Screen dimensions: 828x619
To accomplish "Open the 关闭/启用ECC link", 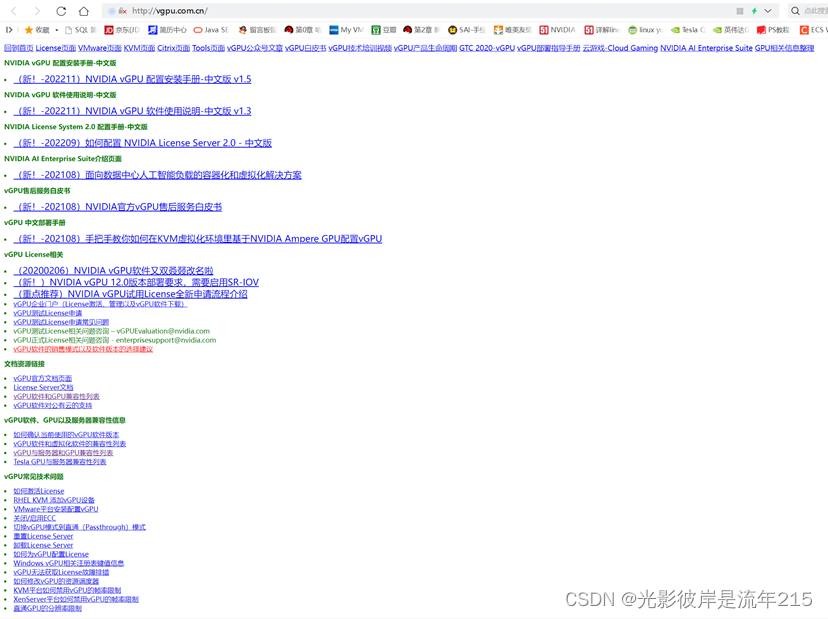I will coord(34,518).
